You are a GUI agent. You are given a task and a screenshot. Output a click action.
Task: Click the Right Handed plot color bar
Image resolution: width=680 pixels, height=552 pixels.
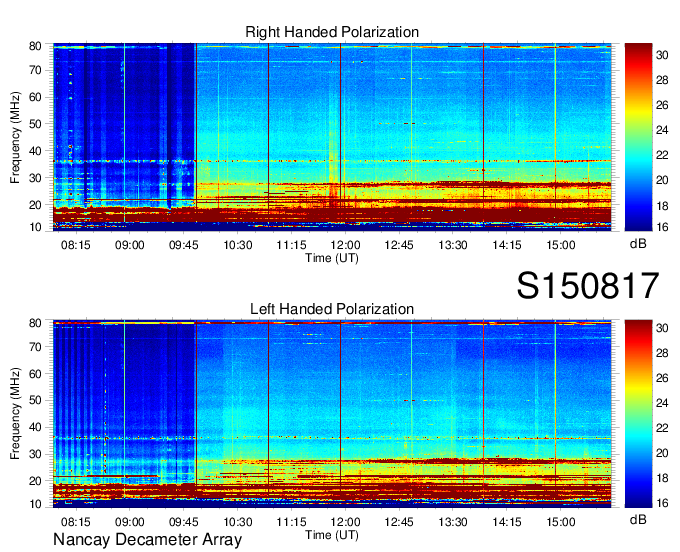(638, 137)
